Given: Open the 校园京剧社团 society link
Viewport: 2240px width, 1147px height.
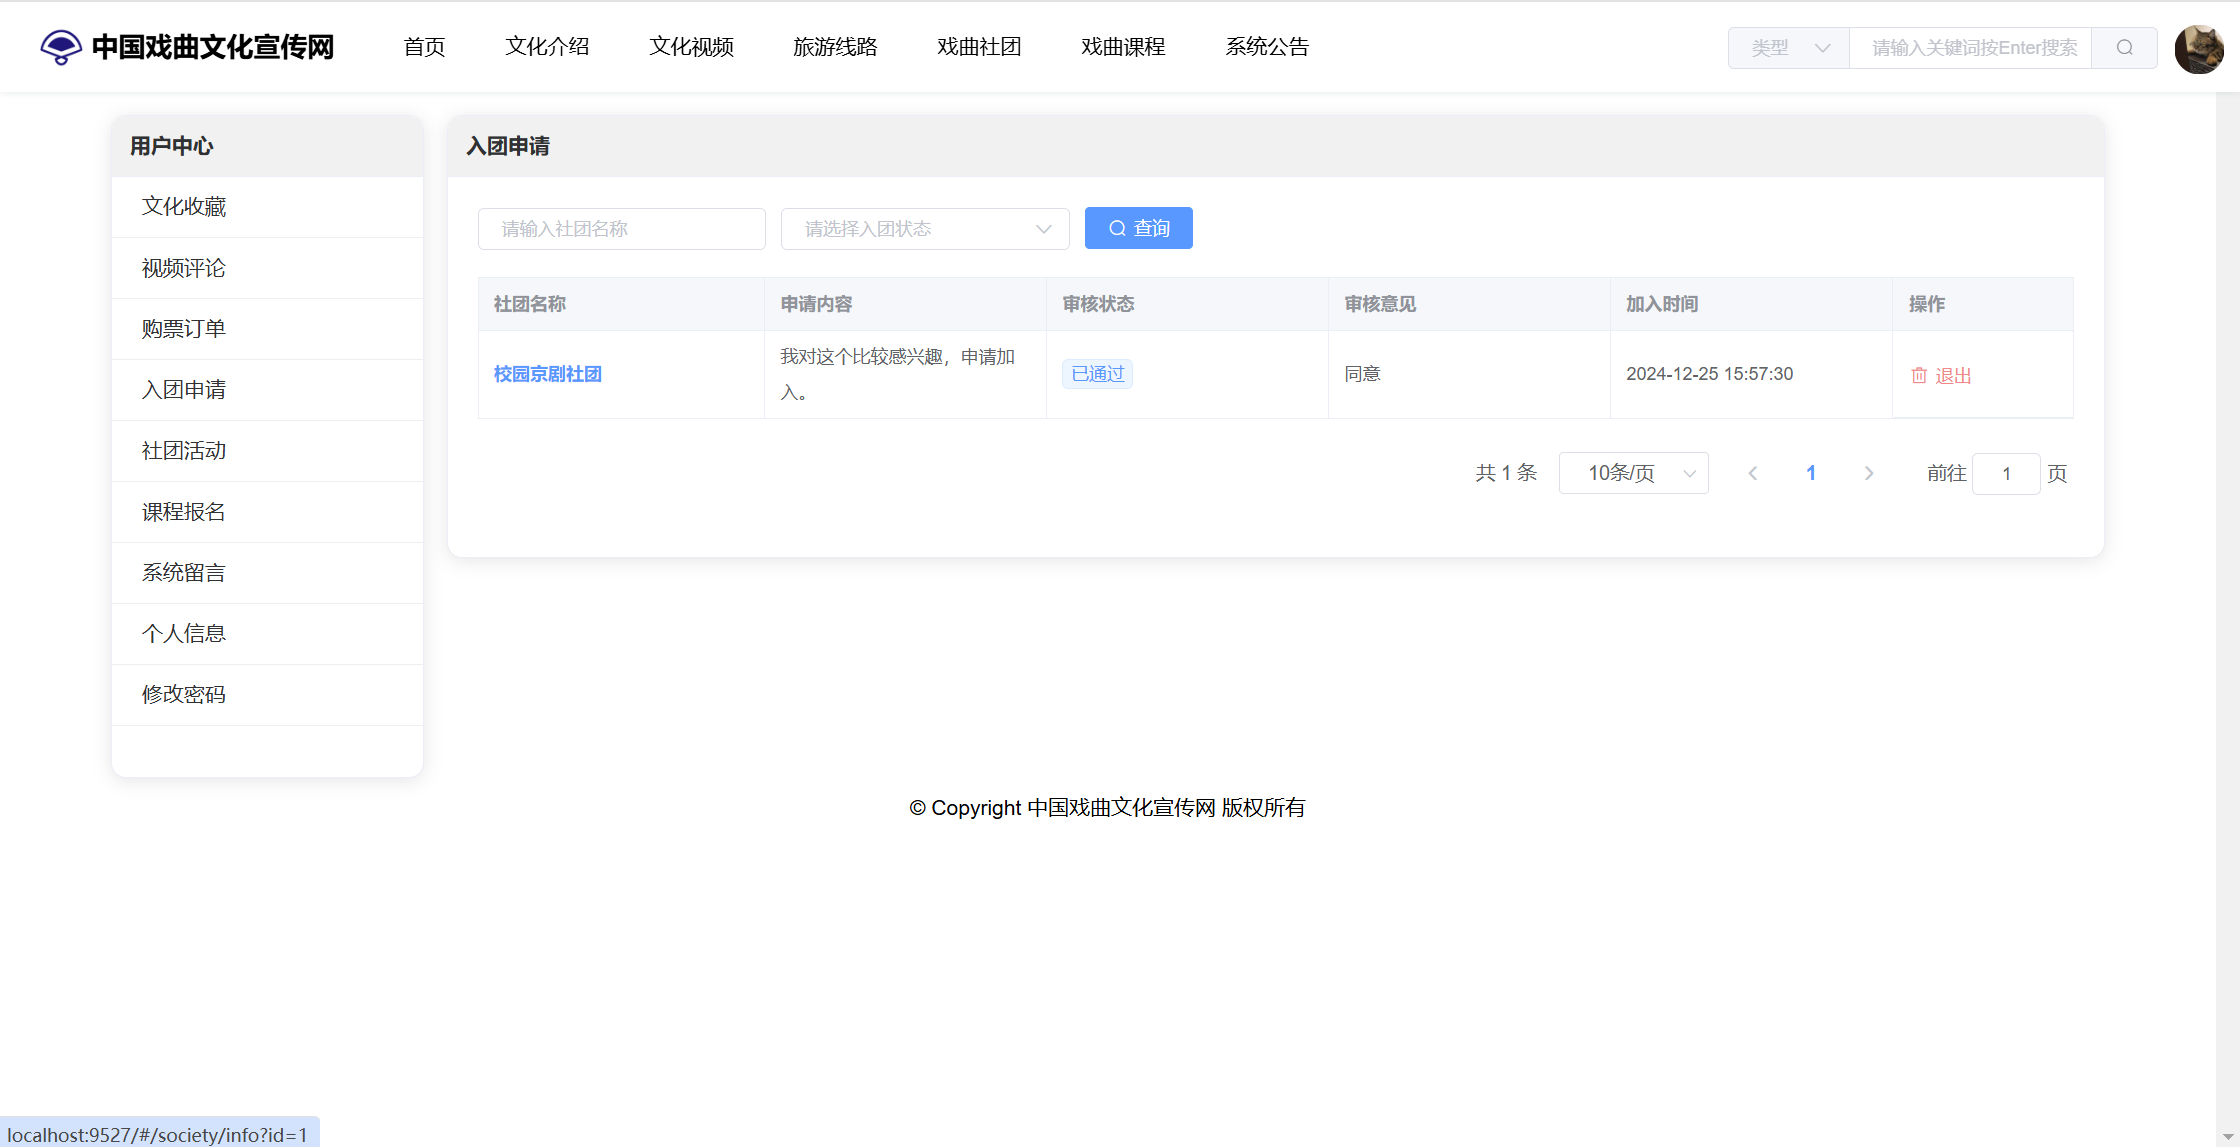Looking at the screenshot, I should (x=547, y=374).
